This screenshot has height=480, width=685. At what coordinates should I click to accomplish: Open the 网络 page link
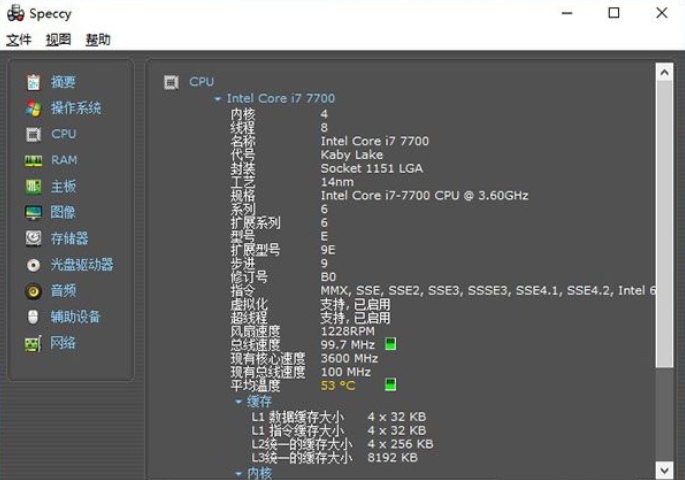63,343
